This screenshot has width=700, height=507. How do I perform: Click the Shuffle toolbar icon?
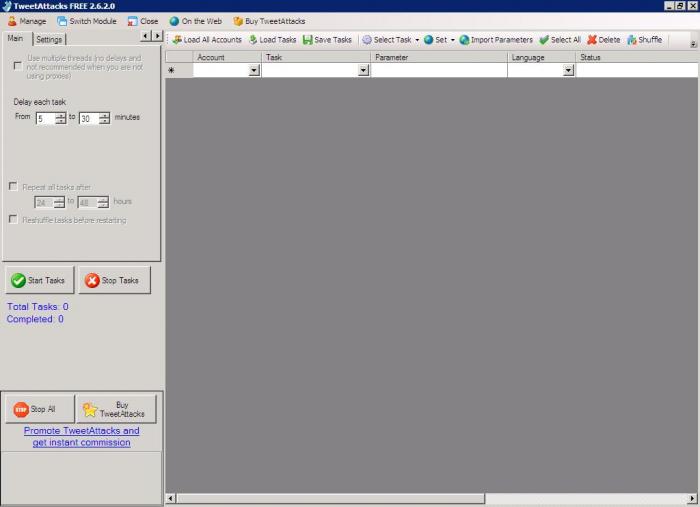click(x=632, y=40)
